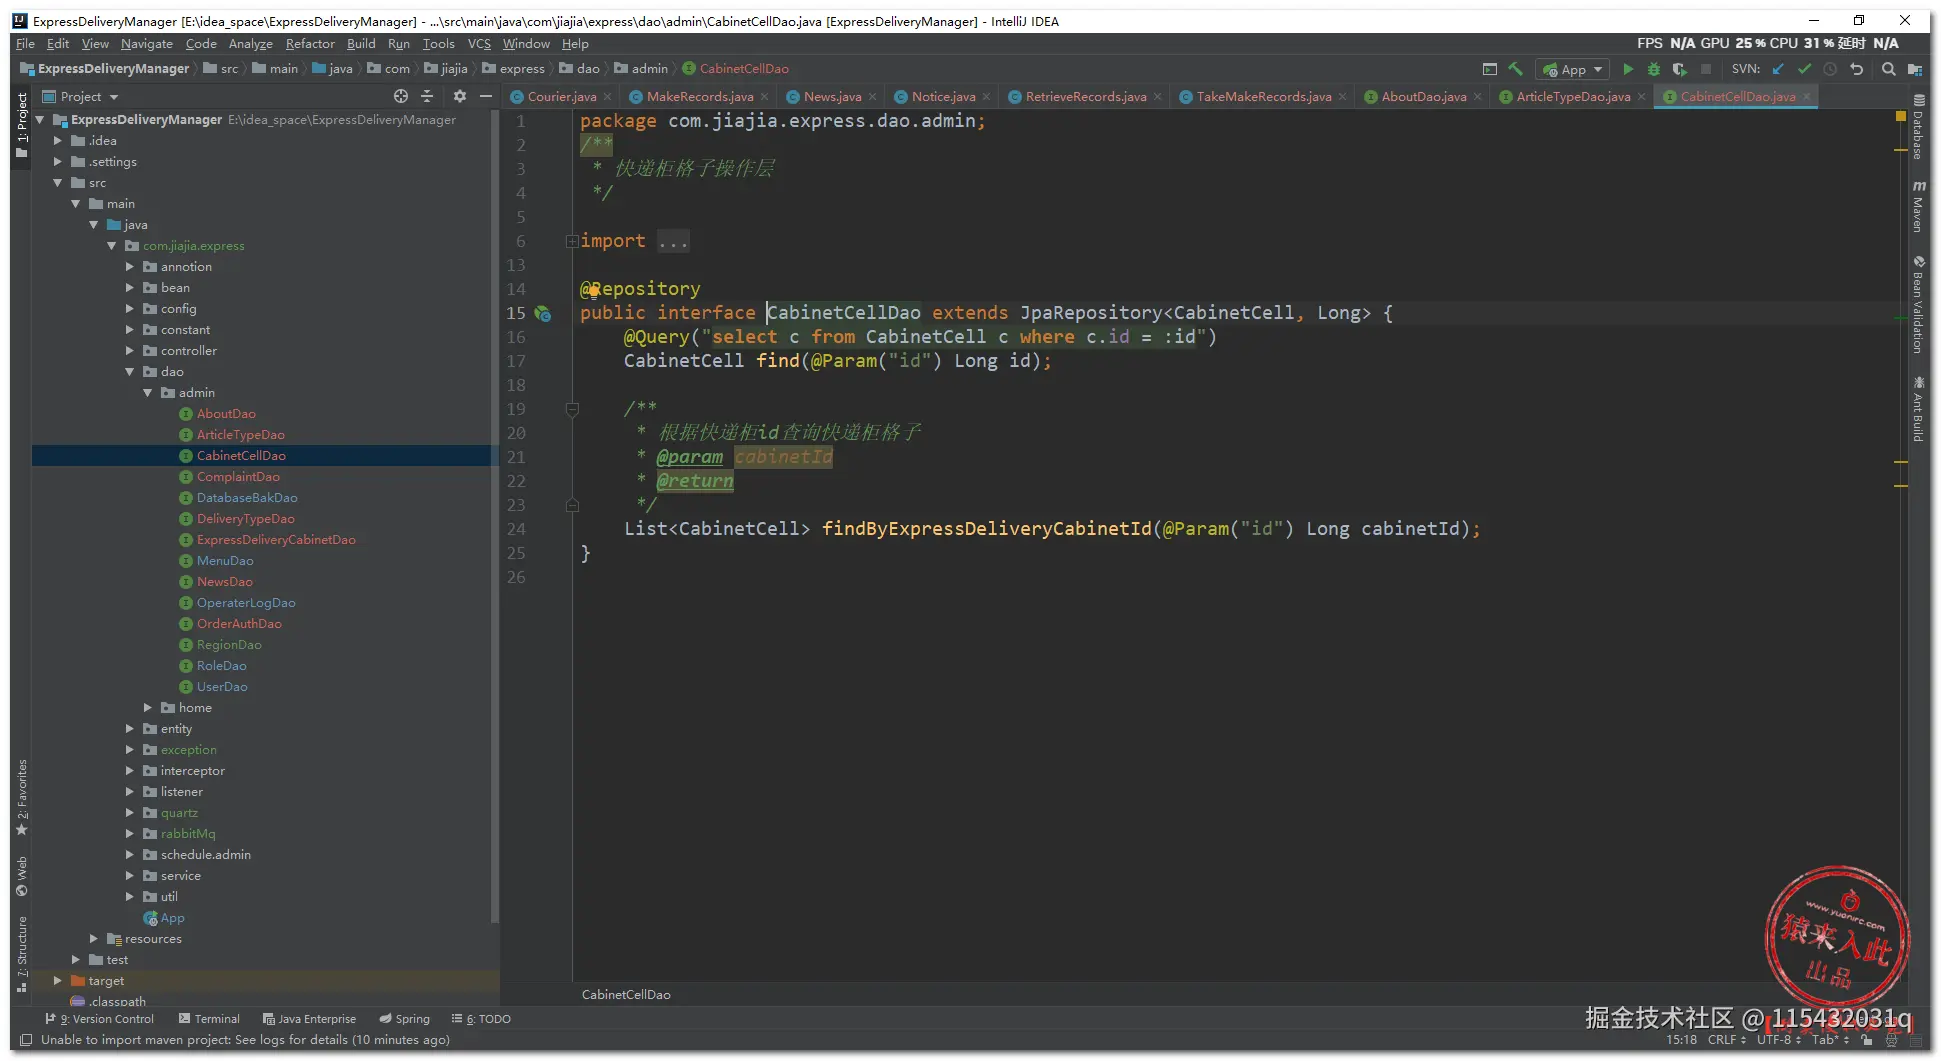Click the SVN Update Project blue arrow
This screenshot has width=1941, height=1061.
1778,69
